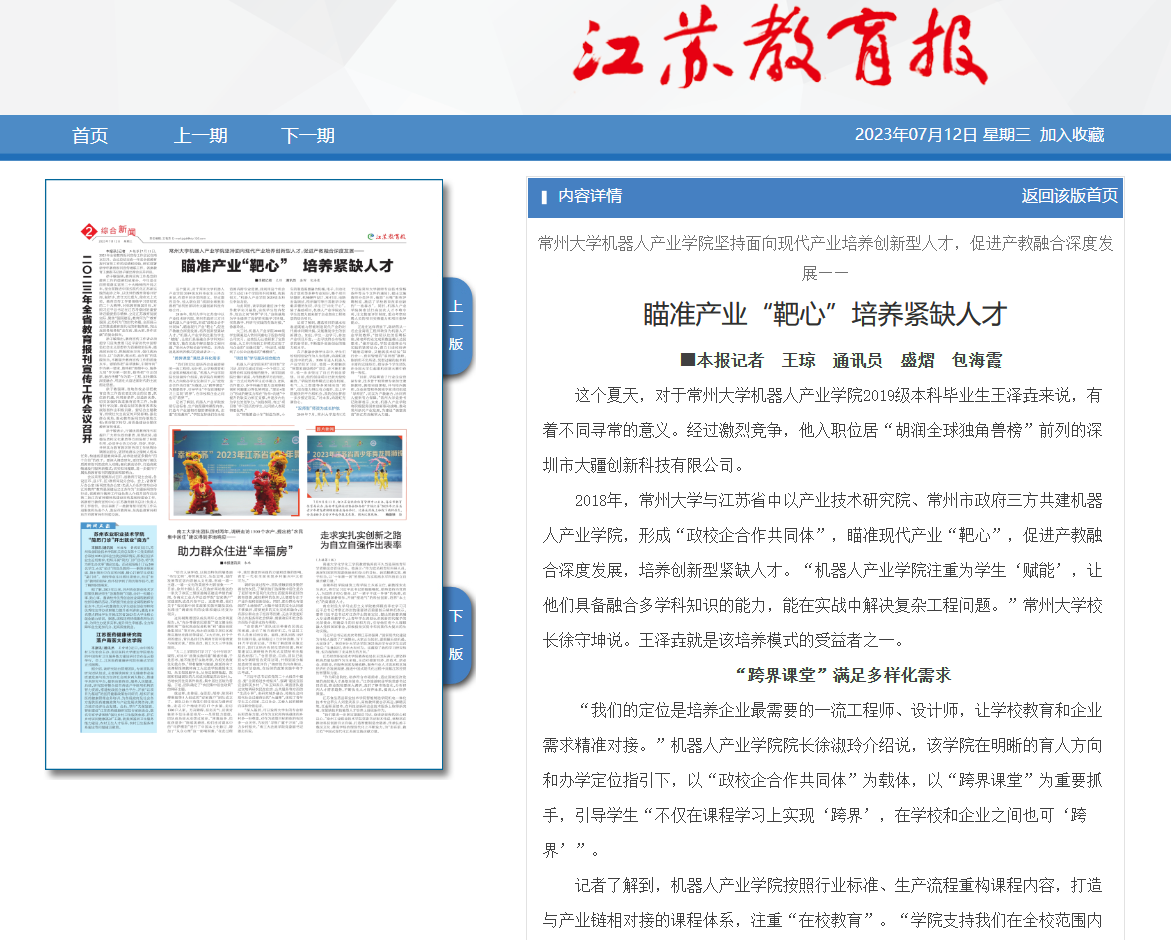Click the 内容详情 panel header marker
Viewport: 1171px width, 940px height.
click(x=544, y=197)
